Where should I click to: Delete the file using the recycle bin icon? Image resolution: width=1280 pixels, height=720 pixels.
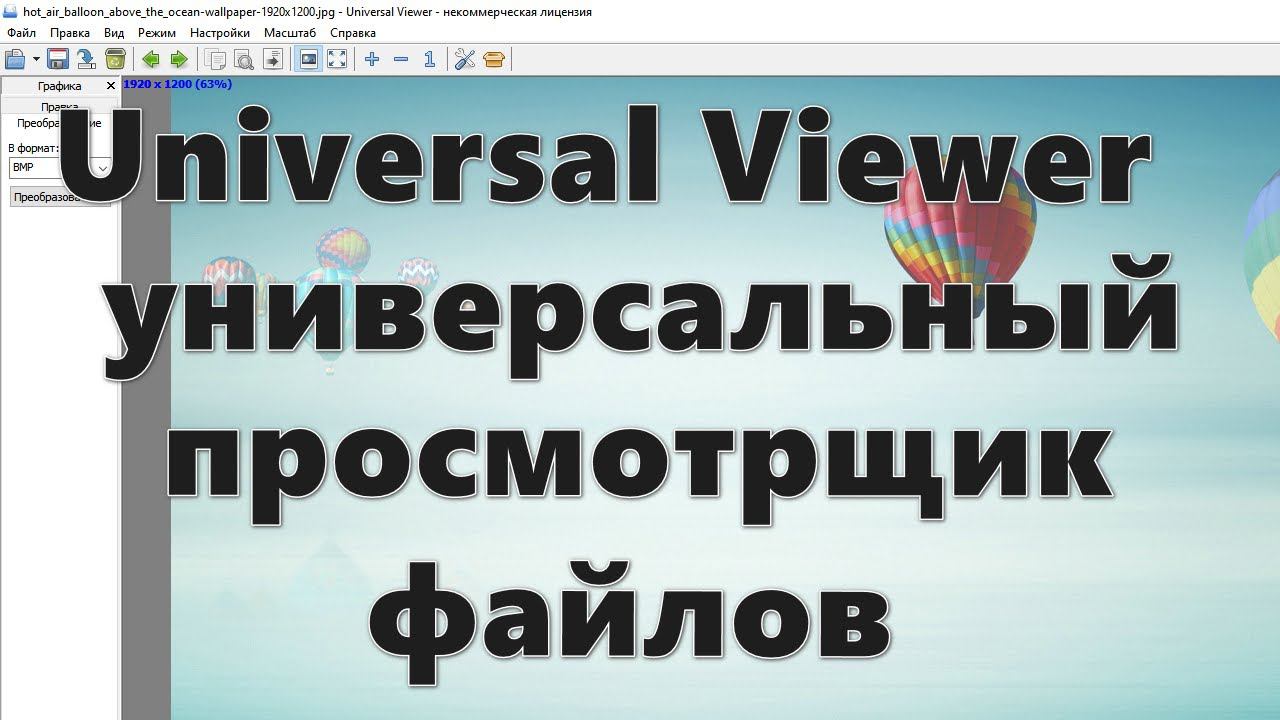click(115, 60)
